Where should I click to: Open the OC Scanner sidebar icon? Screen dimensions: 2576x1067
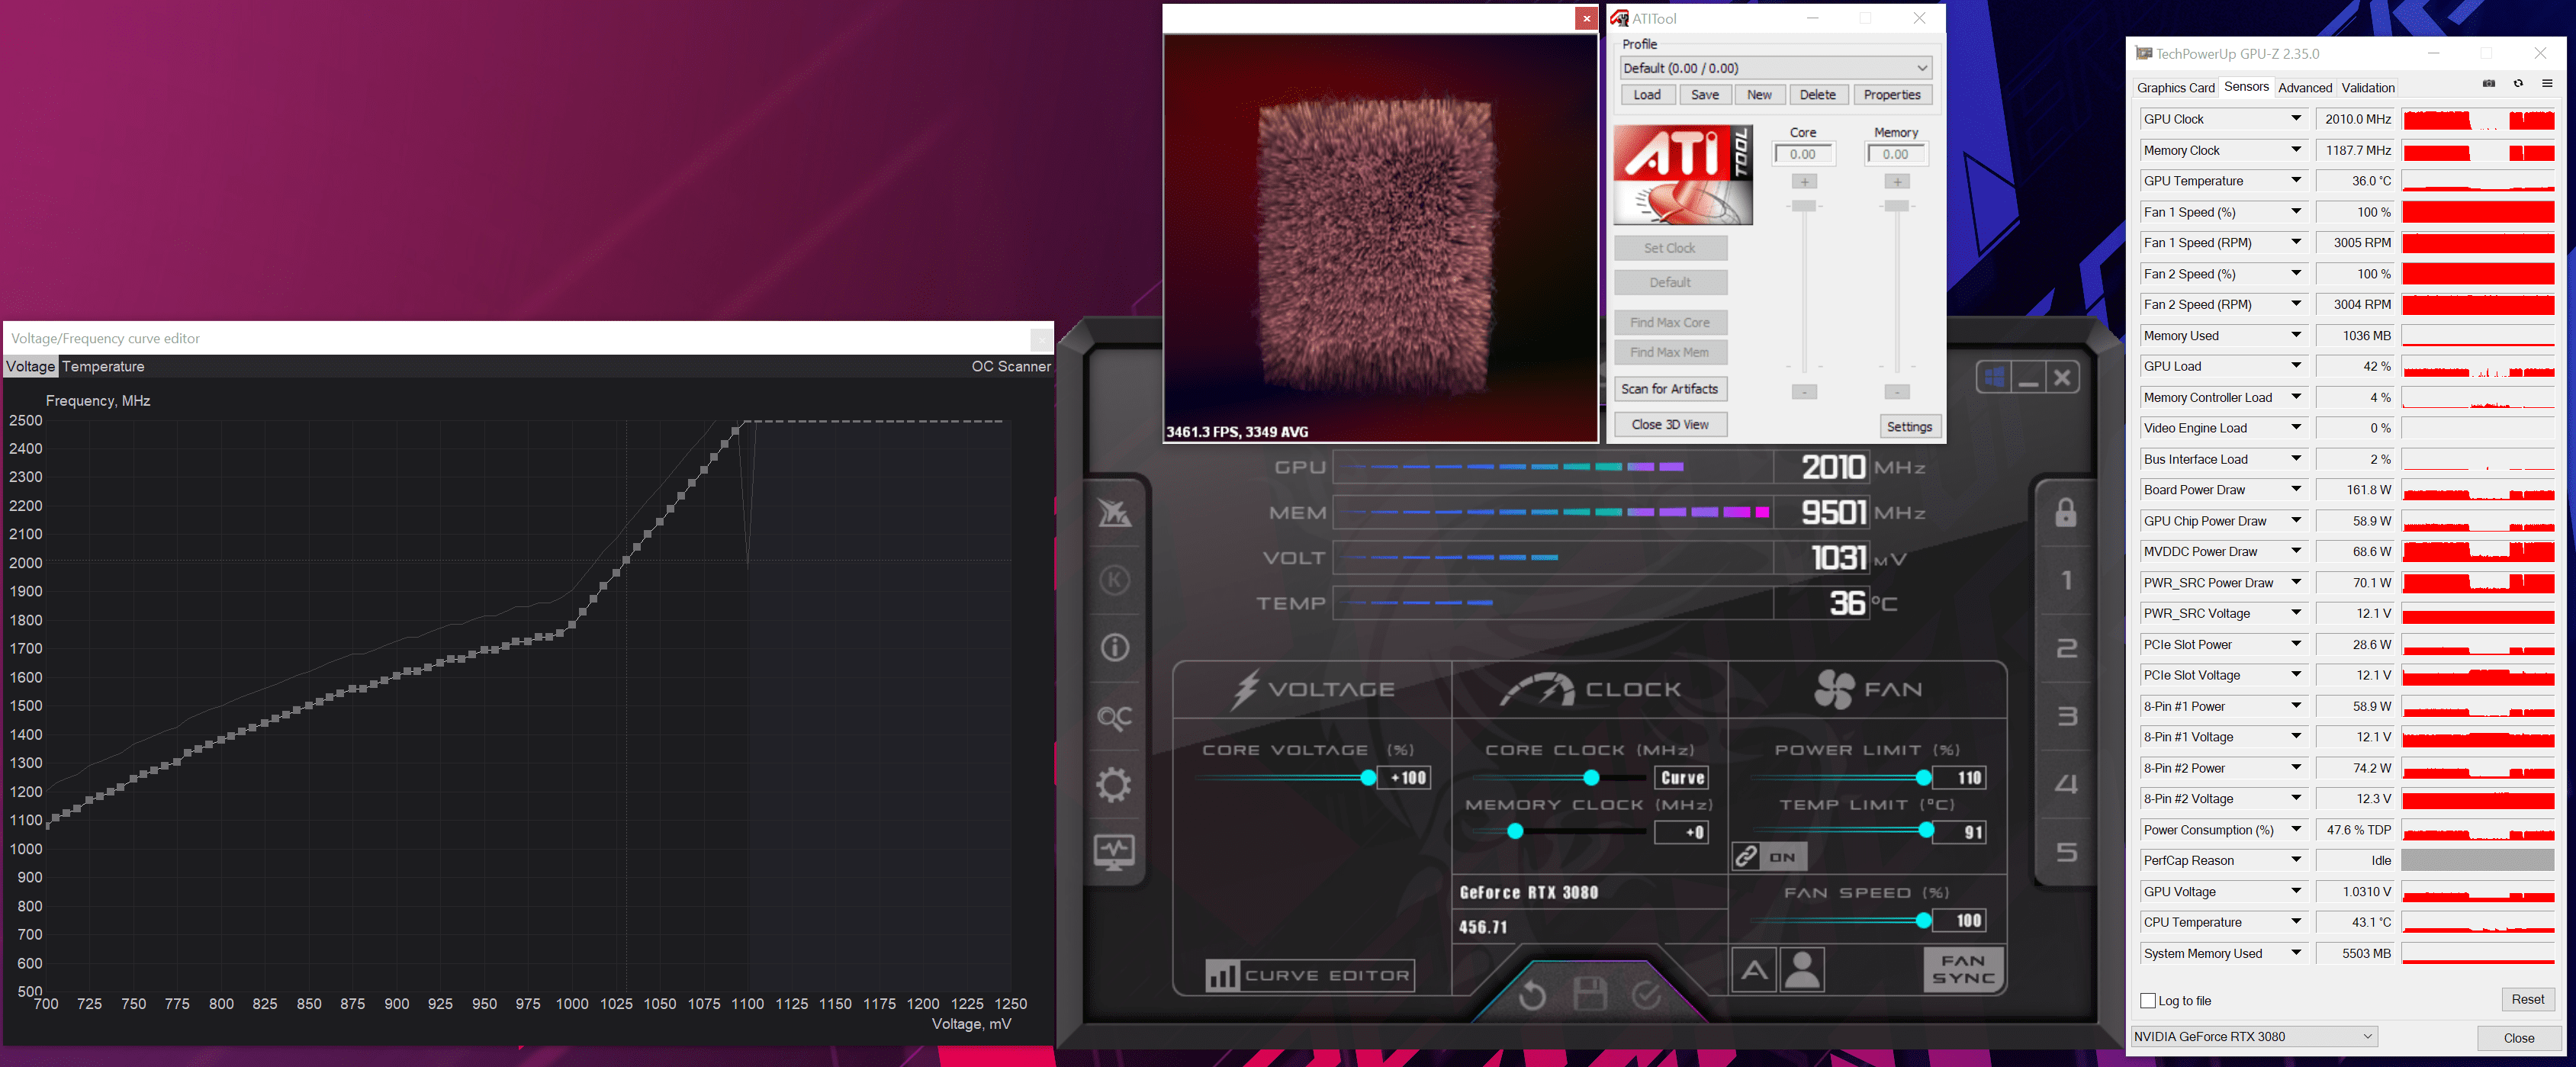pos(1114,717)
